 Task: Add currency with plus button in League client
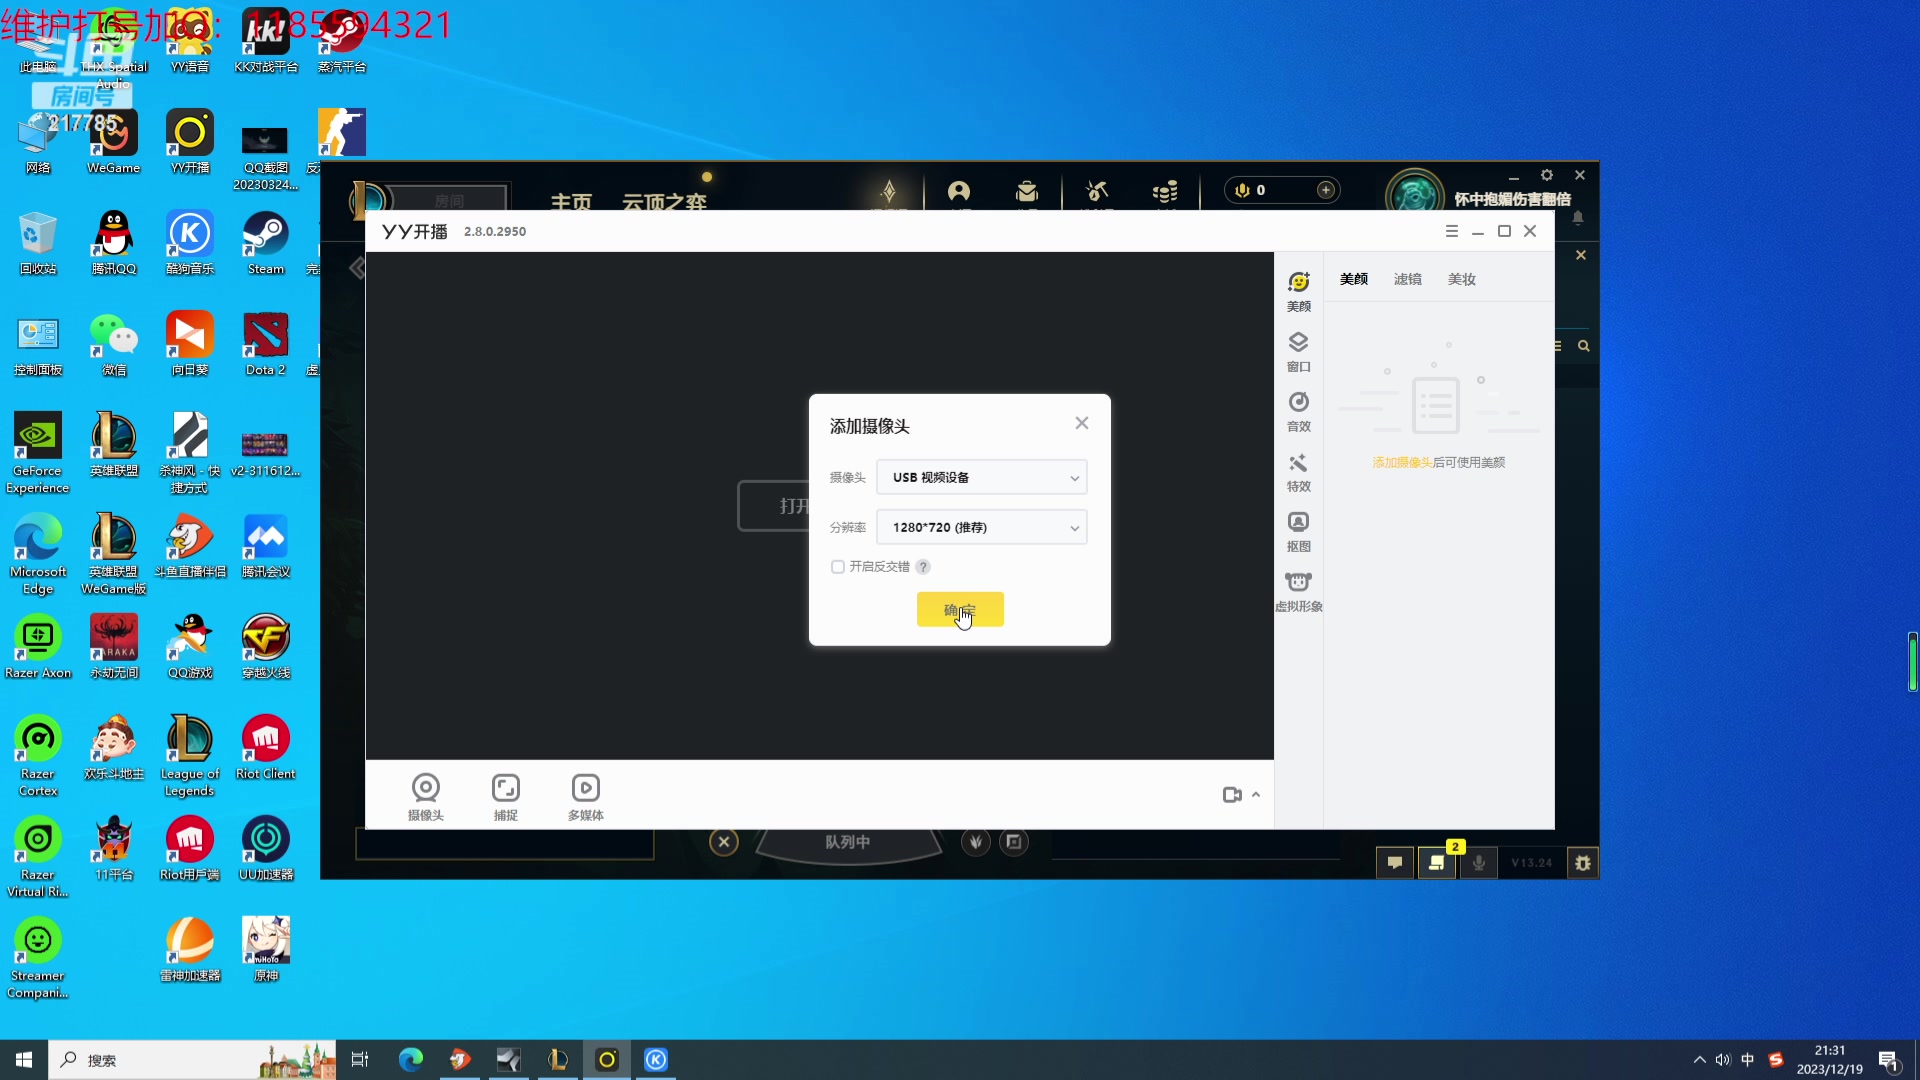pos(1326,190)
